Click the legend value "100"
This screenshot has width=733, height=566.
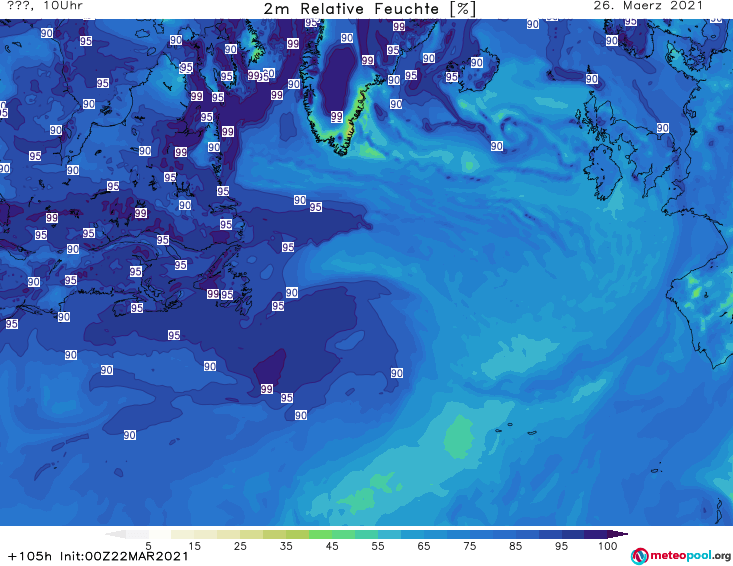pos(608,546)
